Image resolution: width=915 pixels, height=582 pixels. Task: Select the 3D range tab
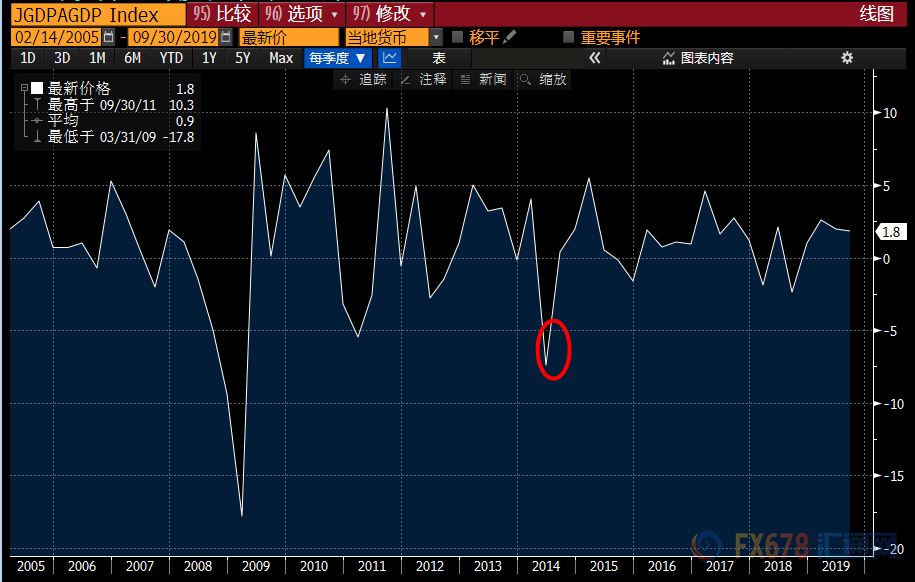point(62,58)
